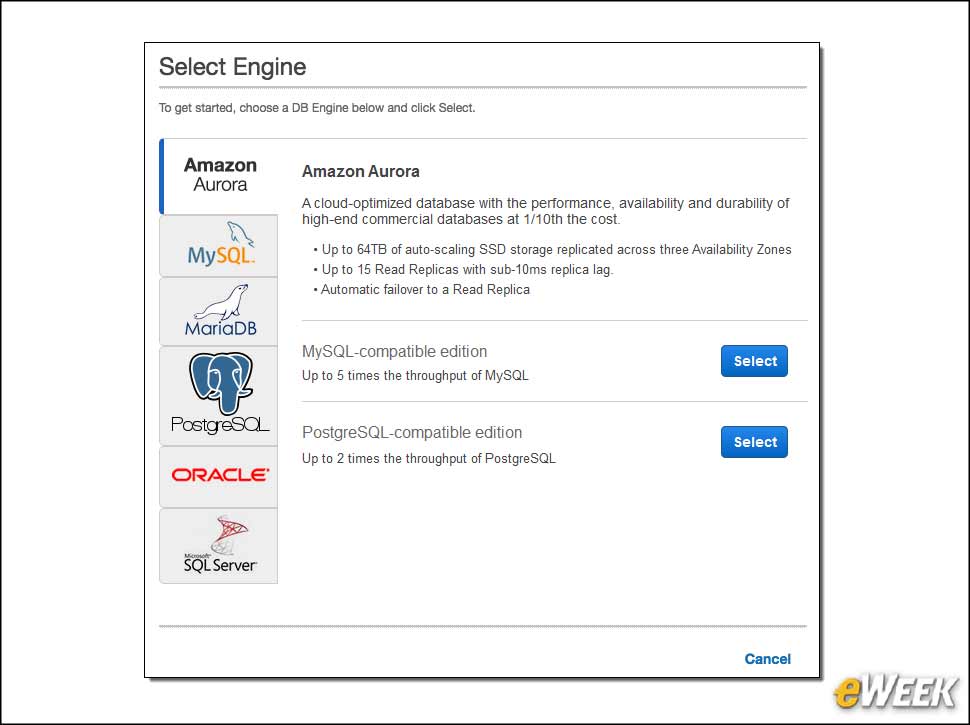970x725 pixels.
Task: Click the 'A cloud-optimized database' description paragraph
Action: [546, 211]
